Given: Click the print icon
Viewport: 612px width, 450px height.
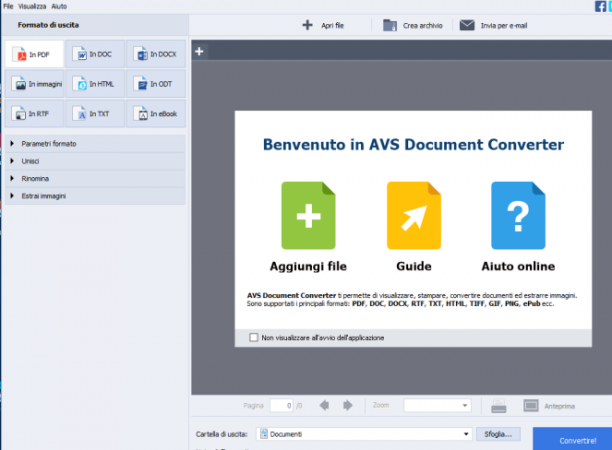Looking at the screenshot, I should [x=498, y=406].
